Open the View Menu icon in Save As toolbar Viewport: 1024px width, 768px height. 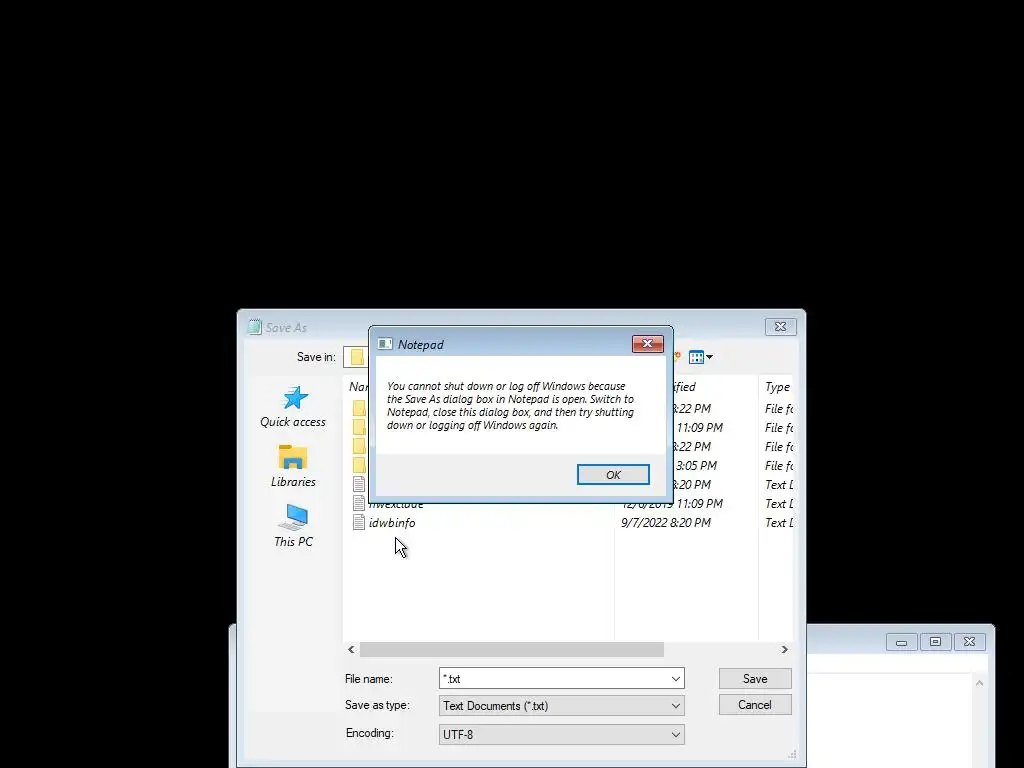click(696, 357)
